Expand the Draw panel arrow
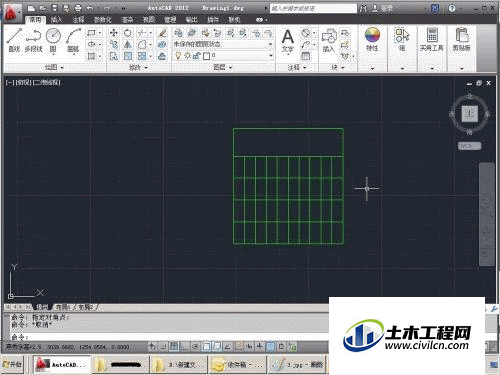Screen dimensions: 500x375 62,68
